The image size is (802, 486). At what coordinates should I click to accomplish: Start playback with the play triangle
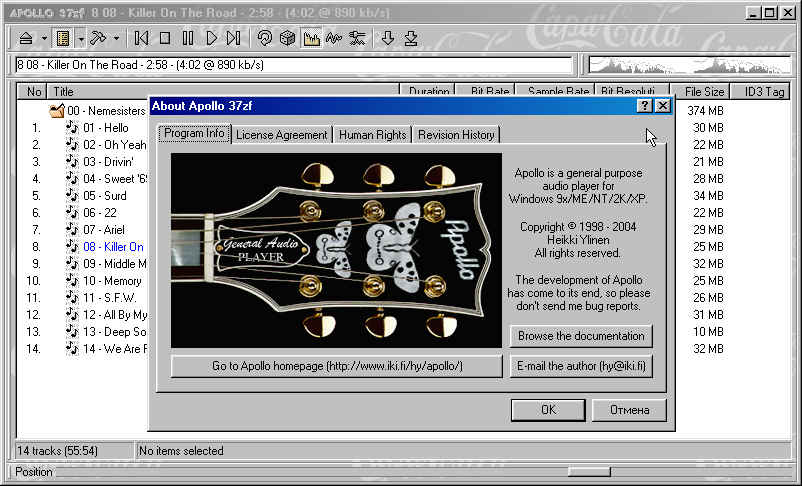[x=211, y=38]
